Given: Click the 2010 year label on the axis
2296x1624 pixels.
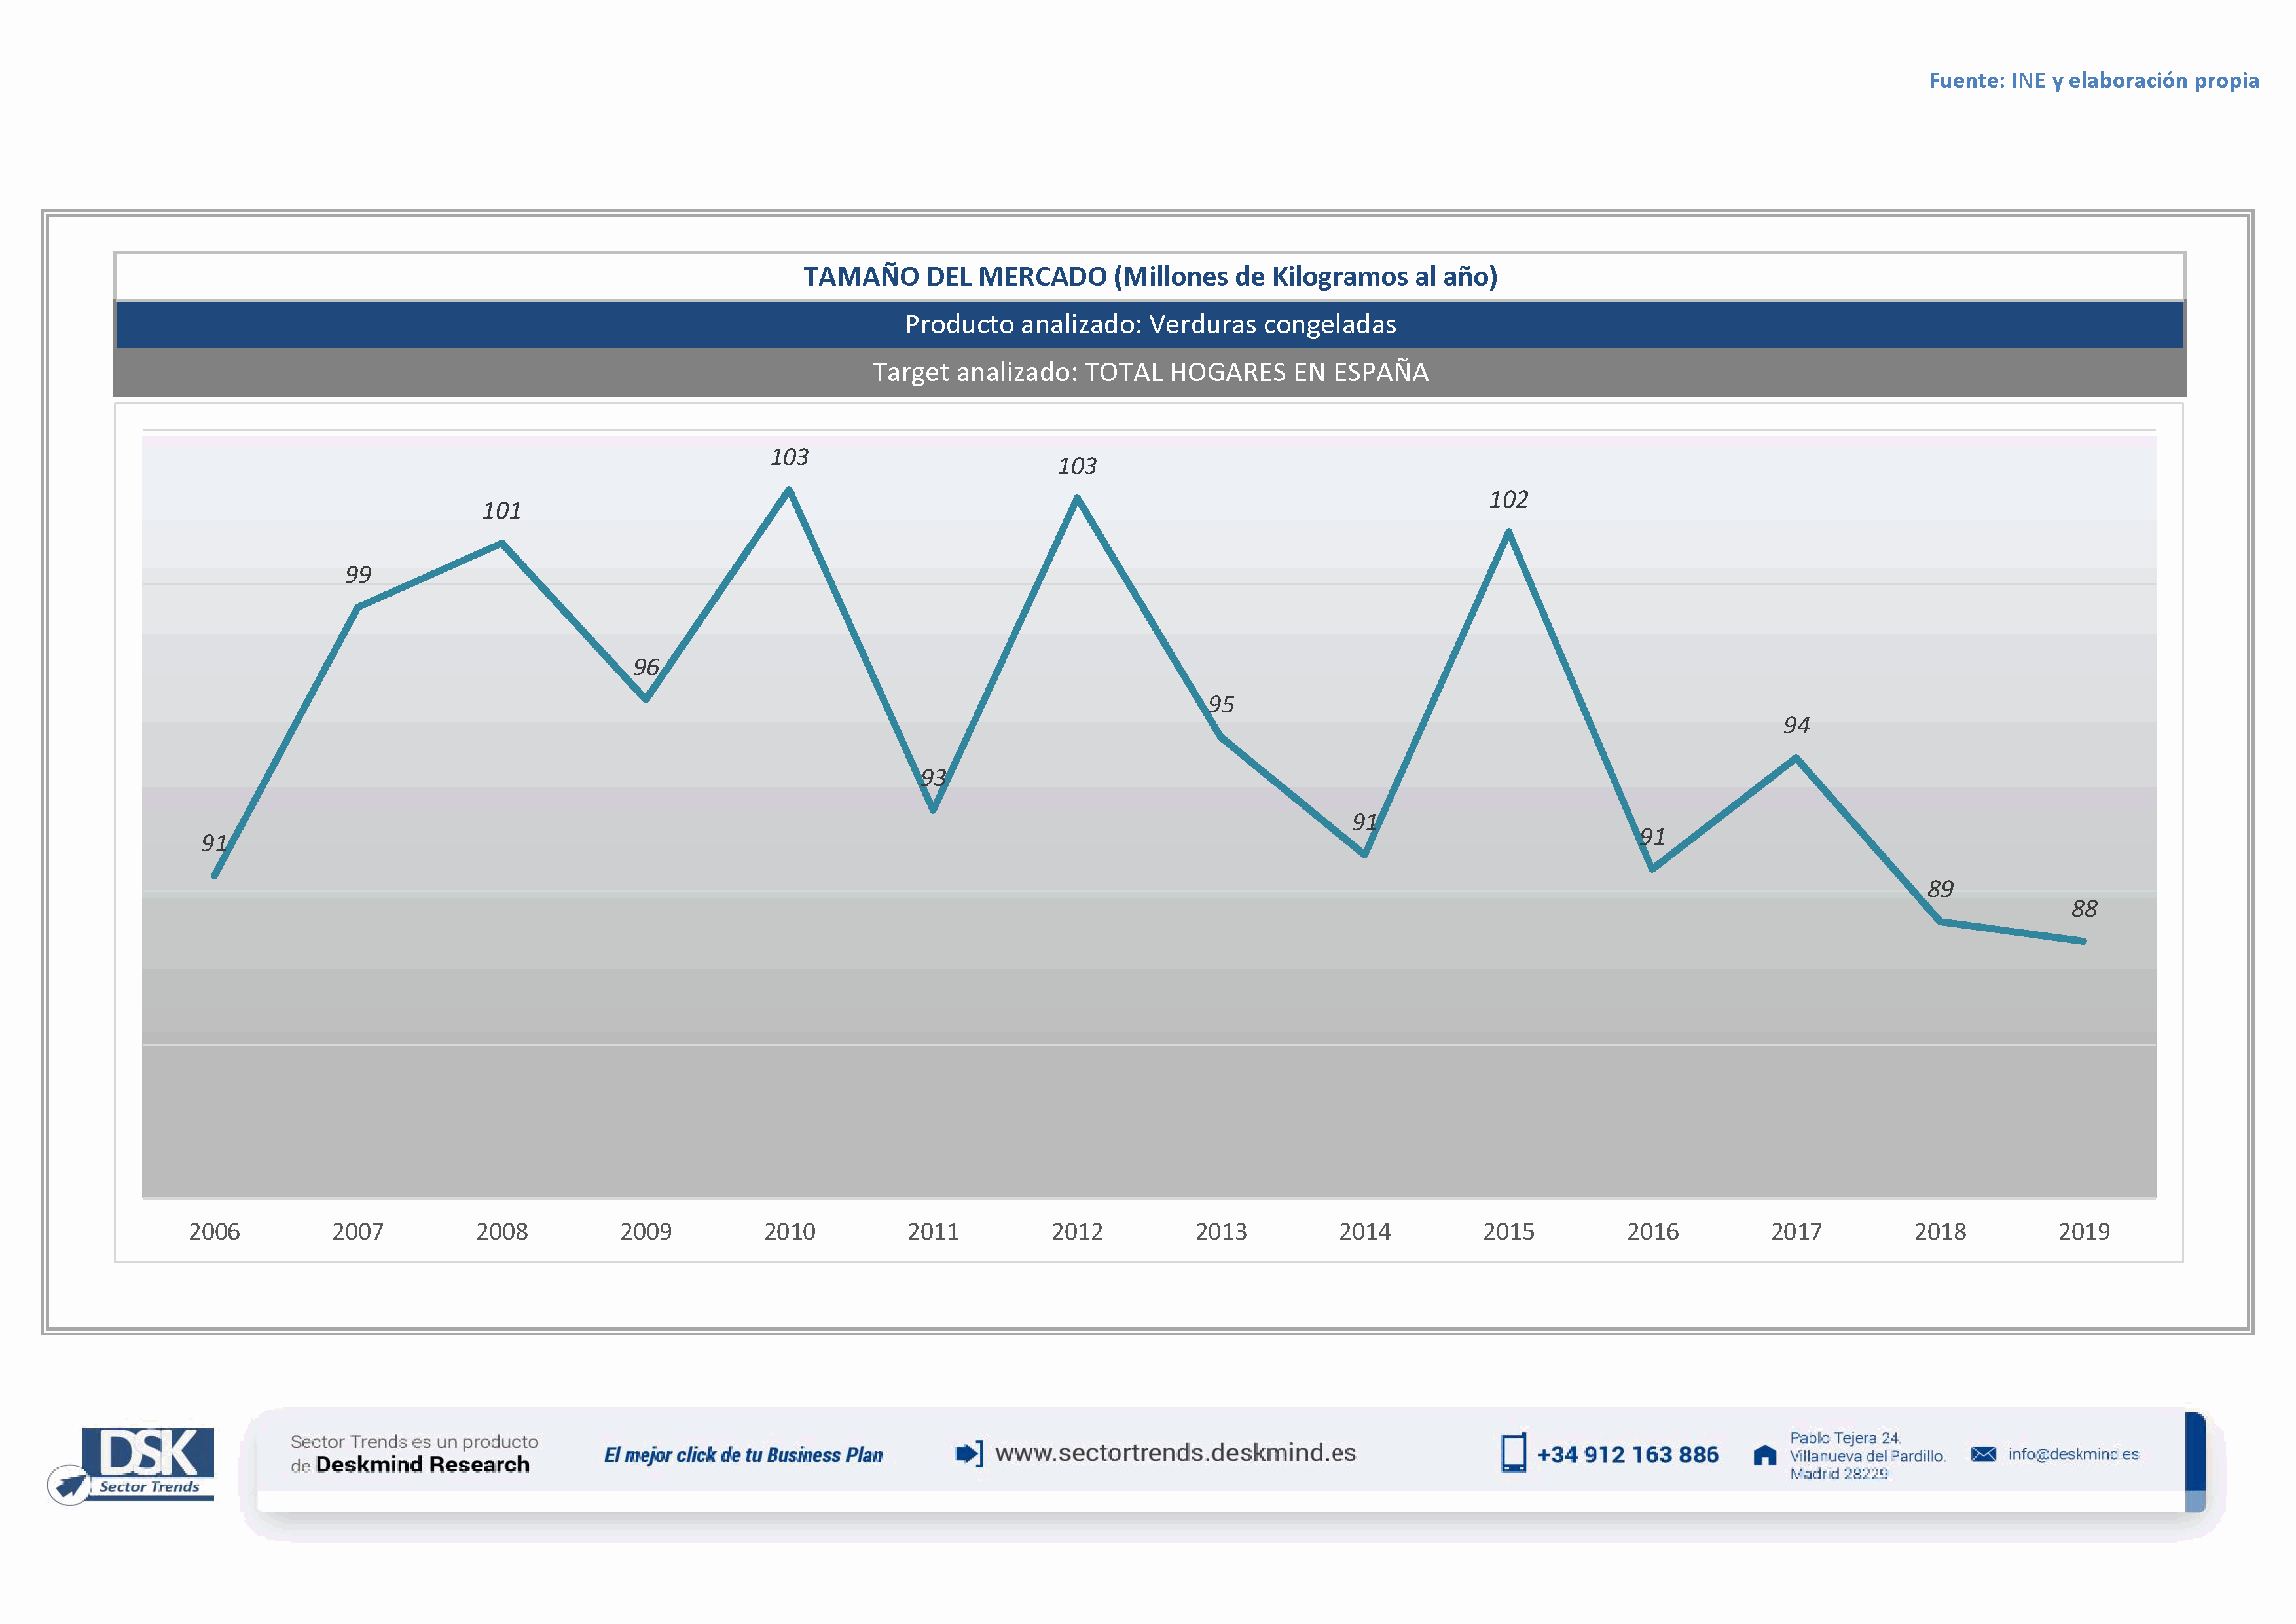Looking at the screenshot, I should pos(789,1232).
